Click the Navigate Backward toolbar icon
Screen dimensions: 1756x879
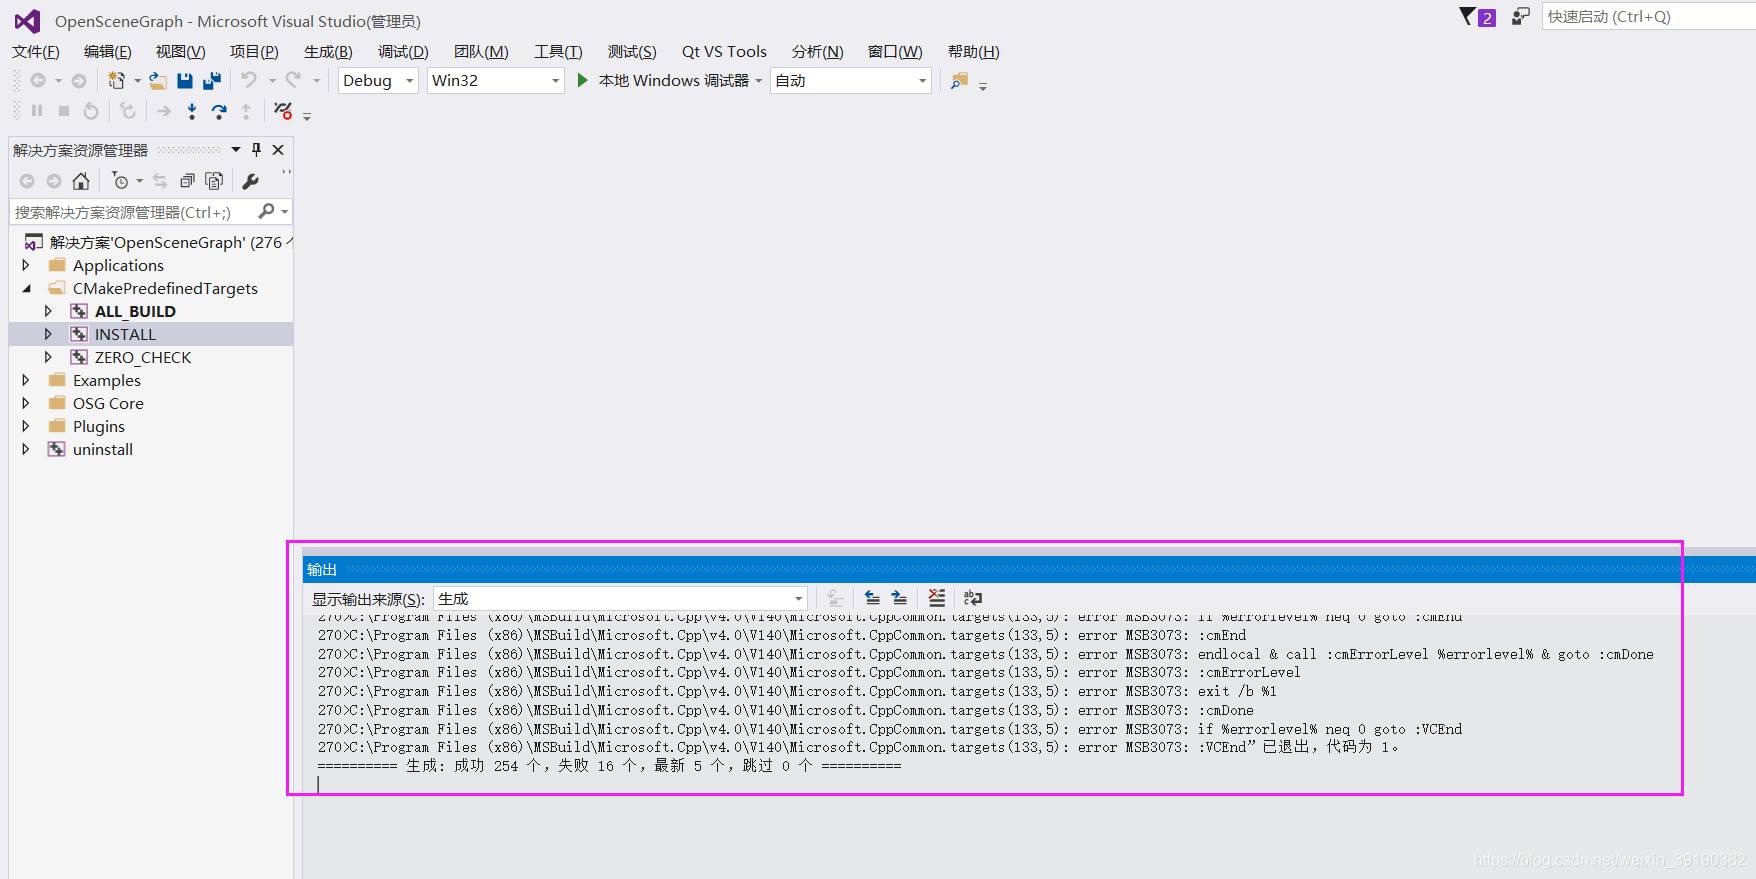tap(38, 81)
